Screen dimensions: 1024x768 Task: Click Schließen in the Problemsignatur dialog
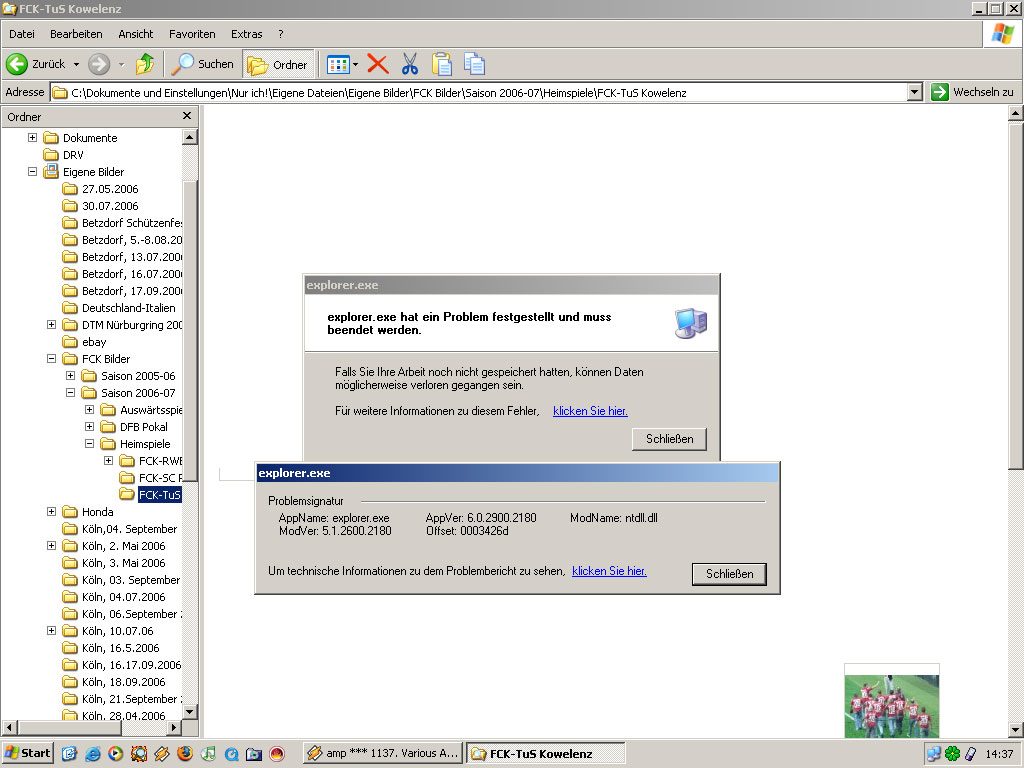[x=729, y=574]
